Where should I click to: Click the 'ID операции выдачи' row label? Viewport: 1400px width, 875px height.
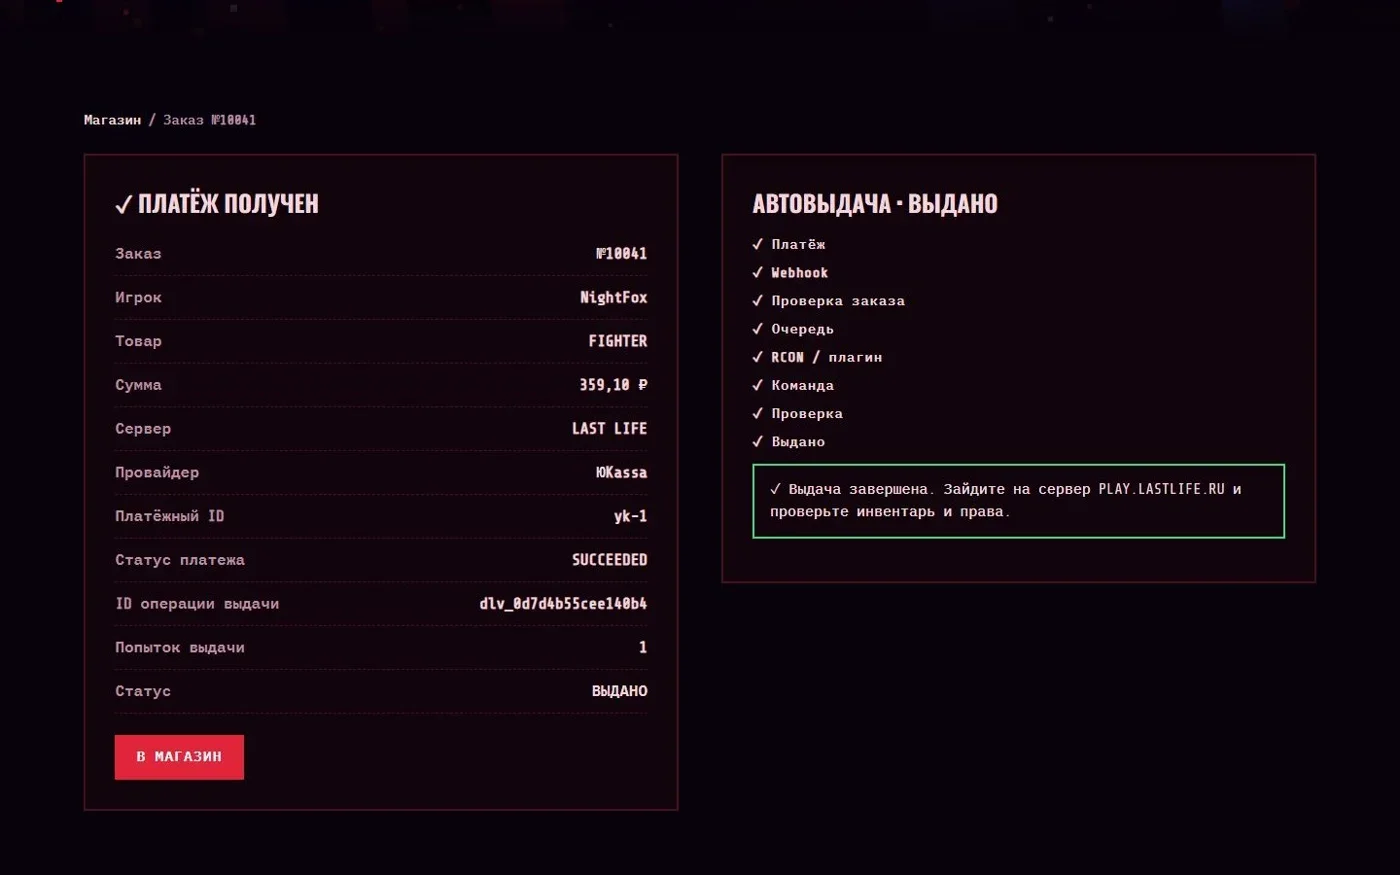[x=197, y=604]
